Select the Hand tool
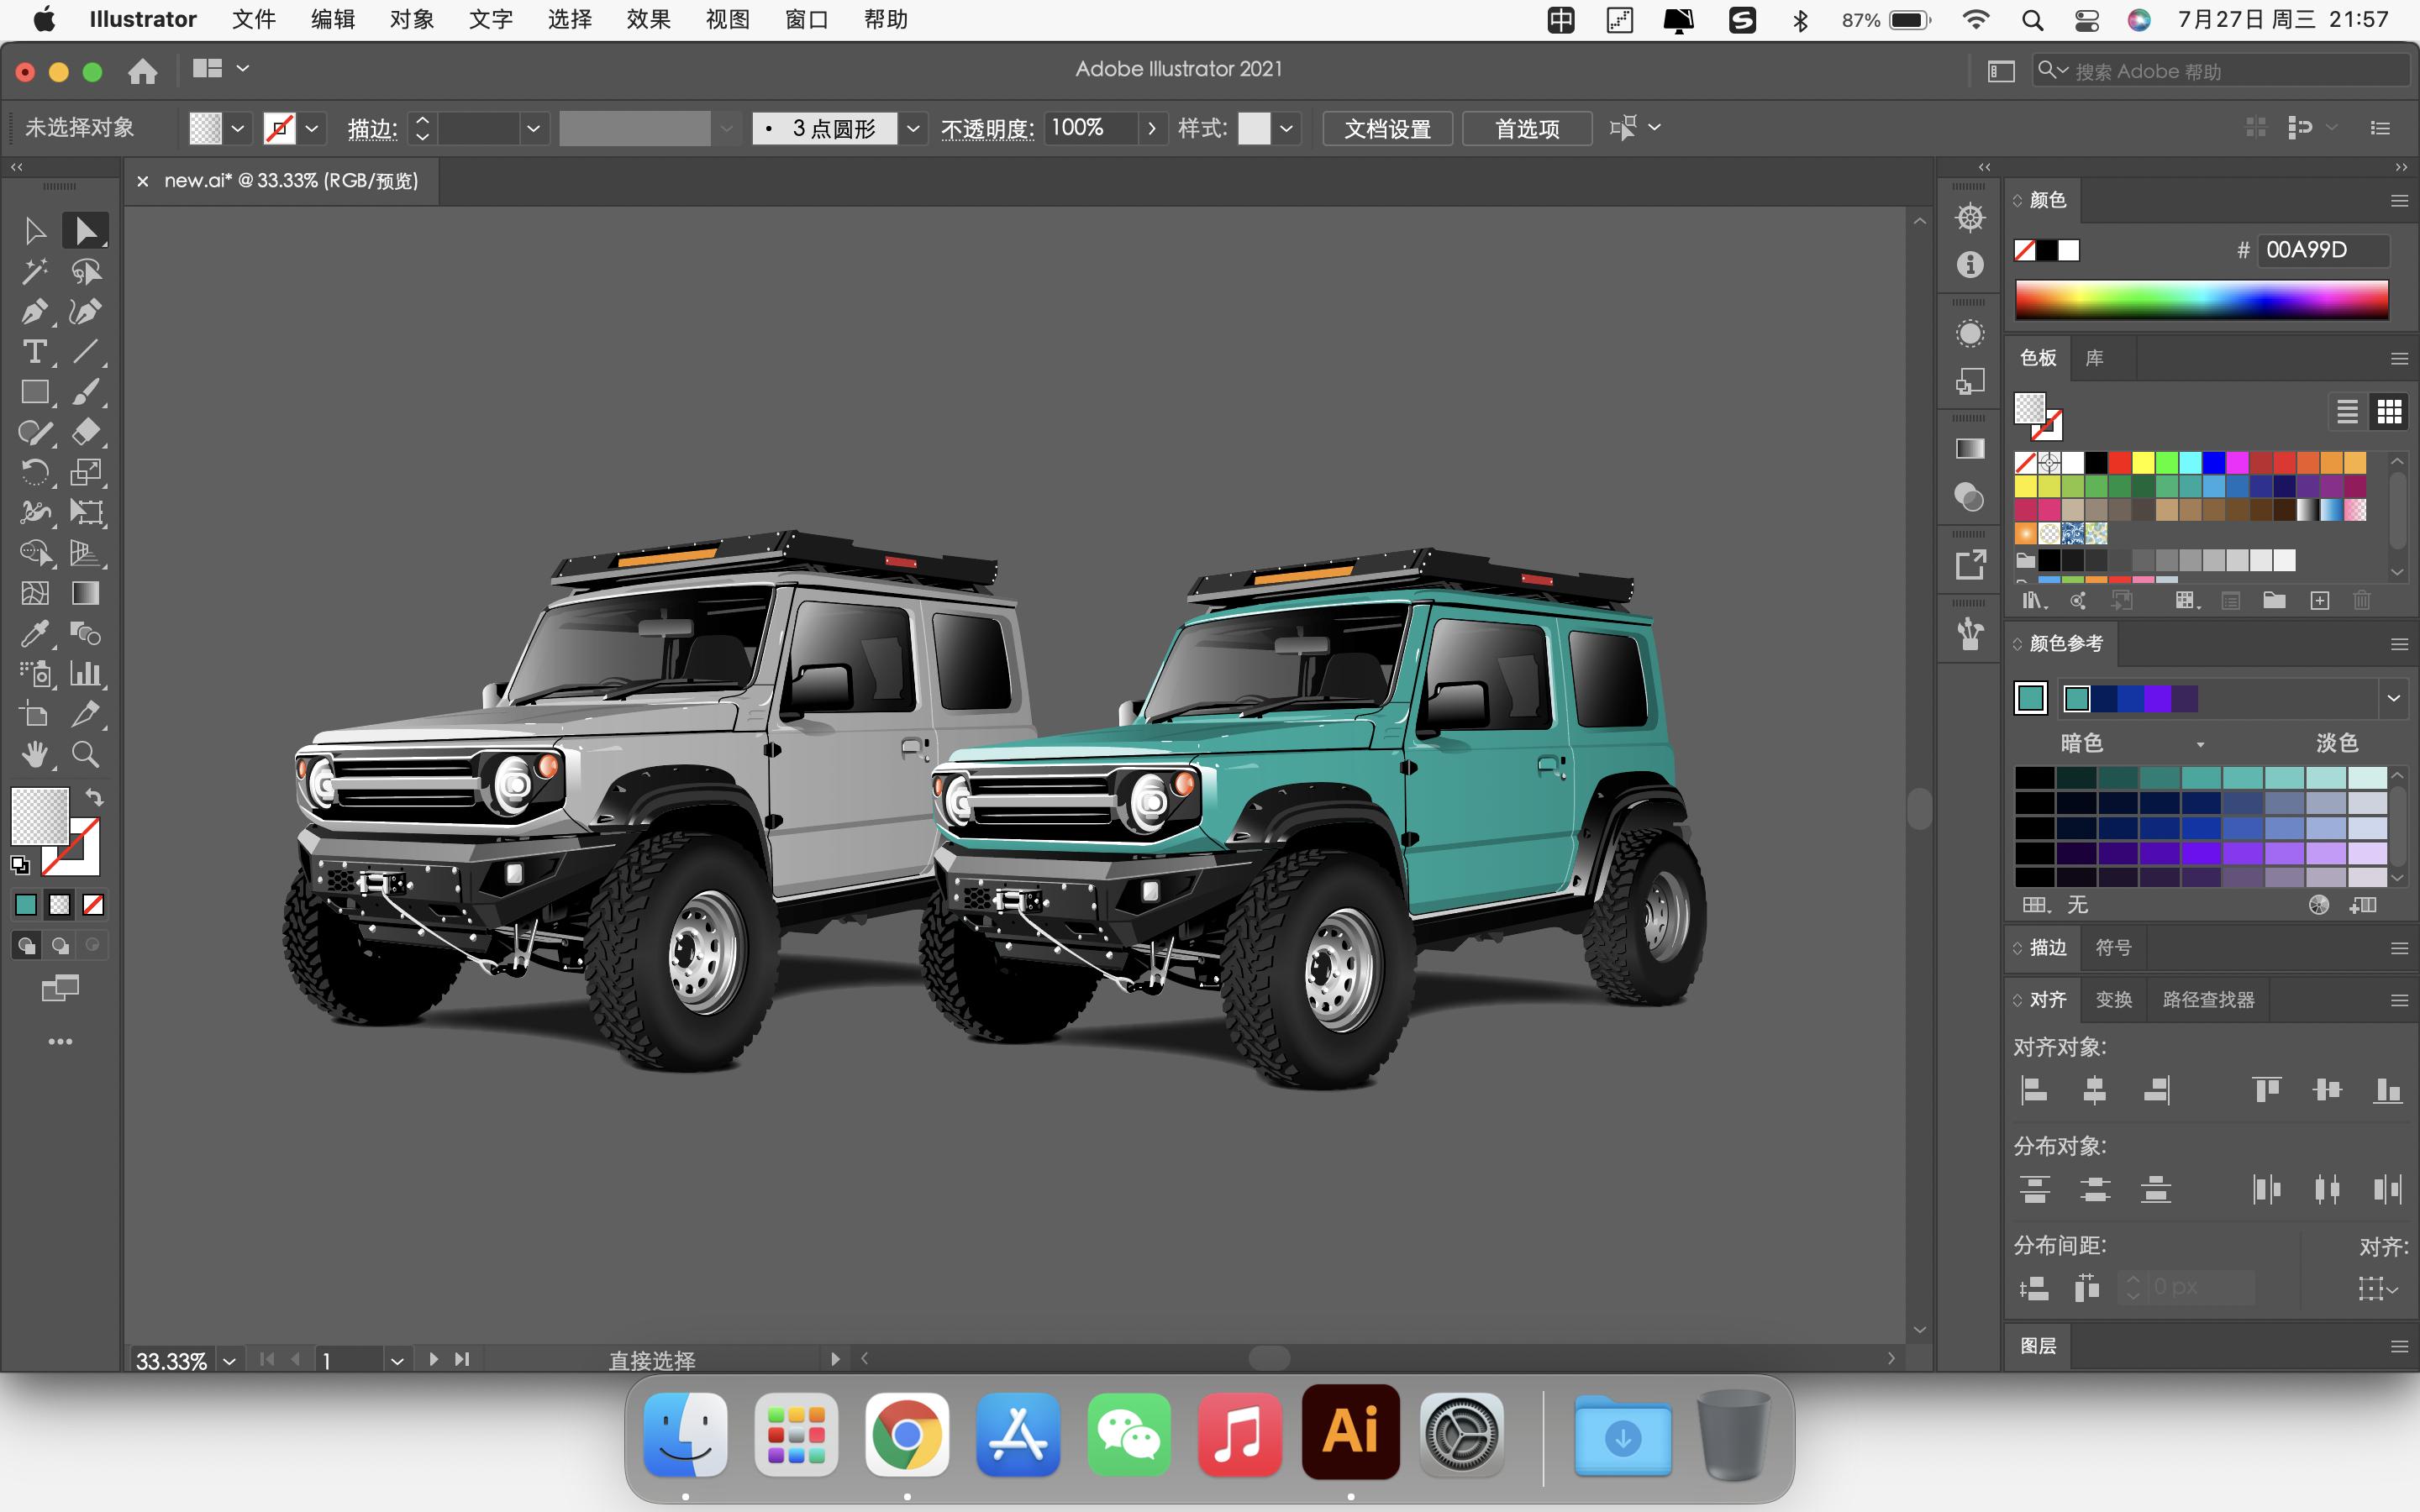 [x=34, y=754]
